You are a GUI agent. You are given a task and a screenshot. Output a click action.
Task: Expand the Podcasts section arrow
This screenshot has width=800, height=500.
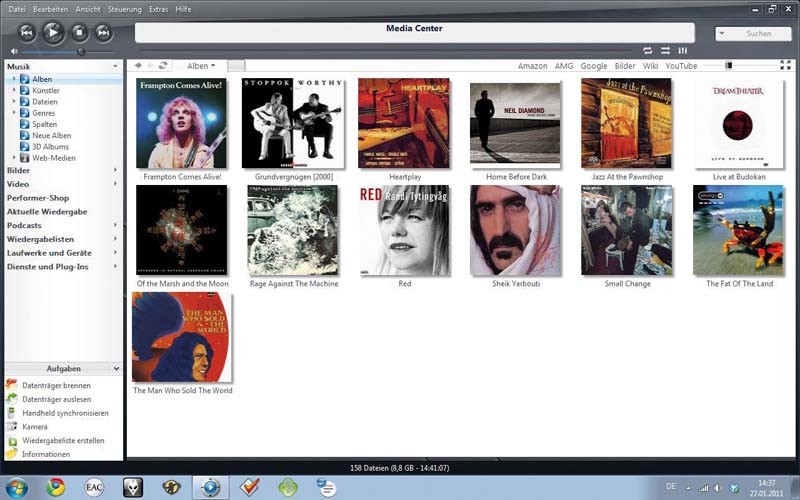coord(115,225)
